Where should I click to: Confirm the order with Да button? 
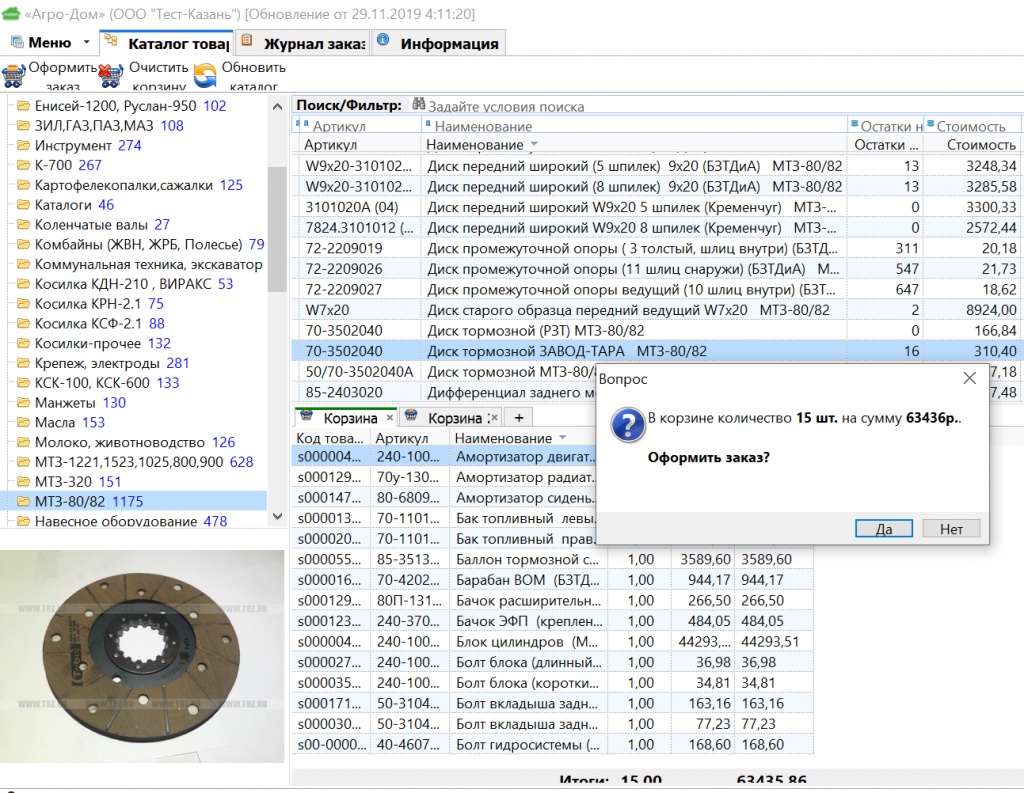point(884,528)
